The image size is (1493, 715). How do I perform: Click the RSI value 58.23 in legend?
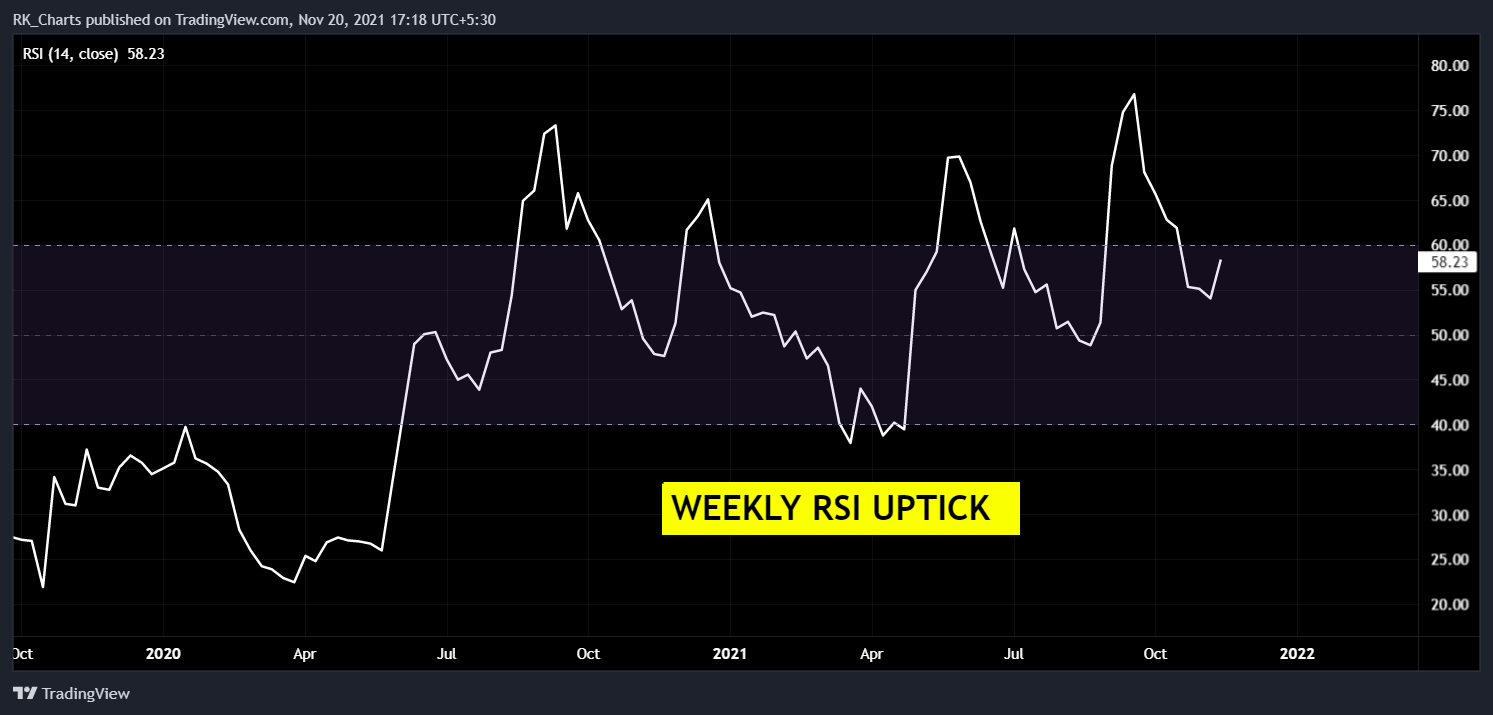tap(145, 53)
